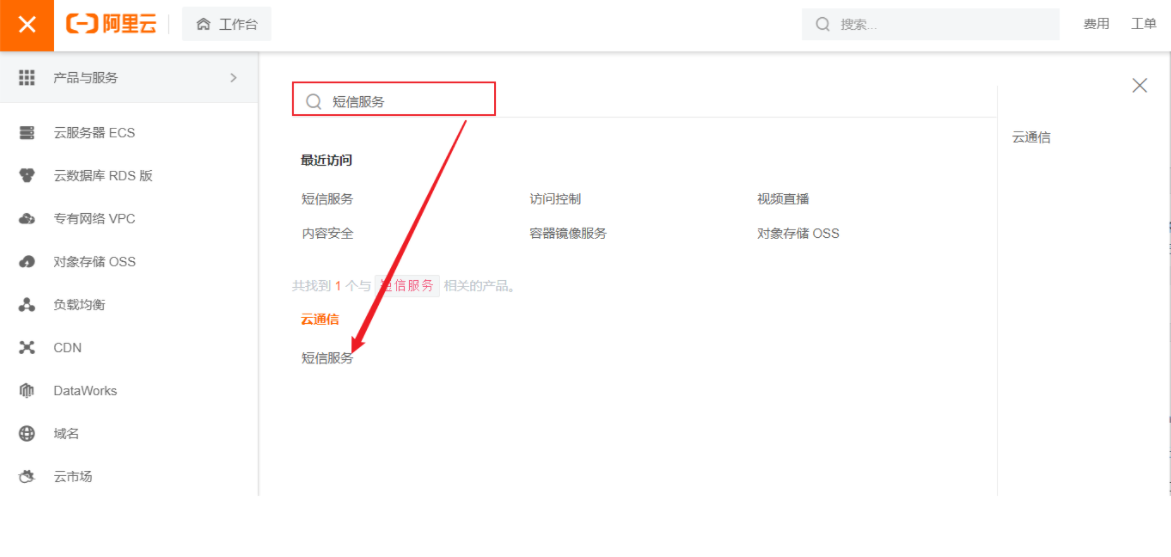Open the 工作台 workbench button

tap(227, 24)
